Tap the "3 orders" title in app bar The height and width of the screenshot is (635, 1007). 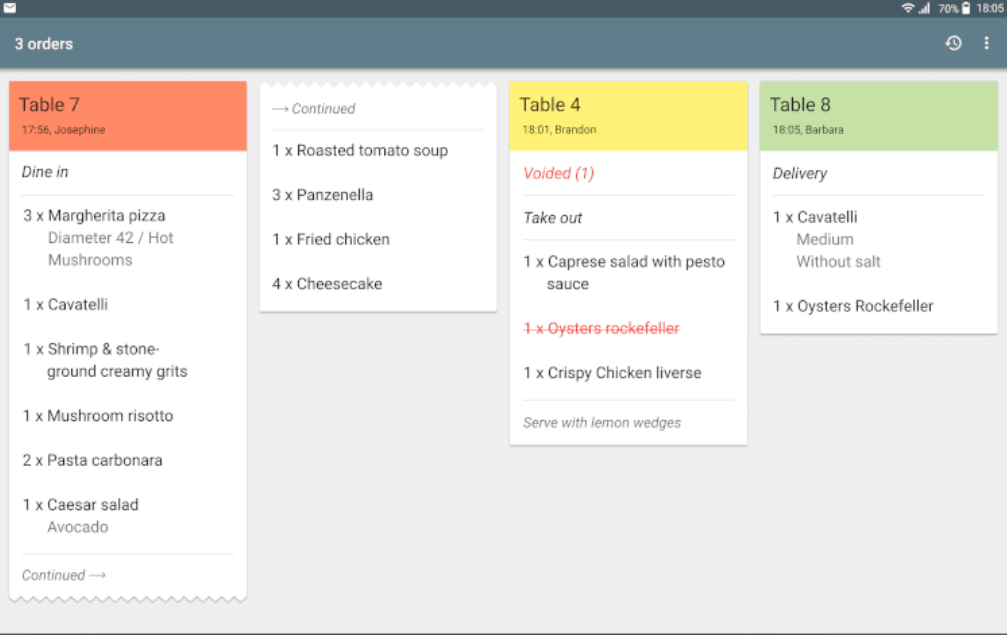click(x=44, y=43)
